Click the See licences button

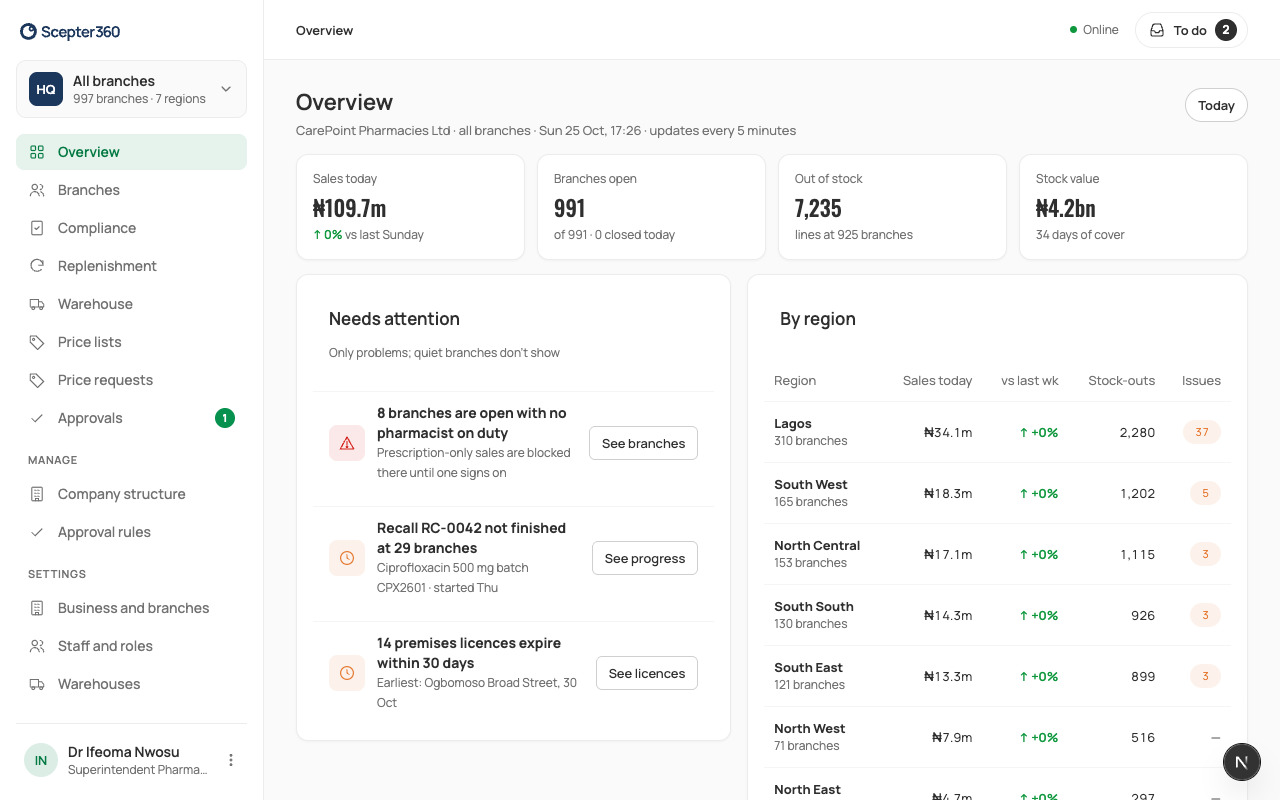647,673
